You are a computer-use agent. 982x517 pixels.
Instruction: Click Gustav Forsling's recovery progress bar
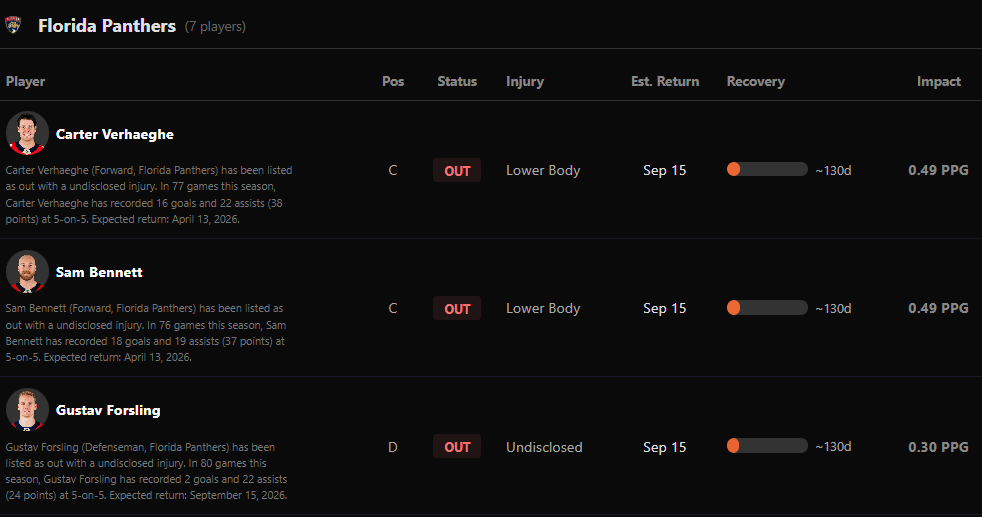(x=767, y=446)
